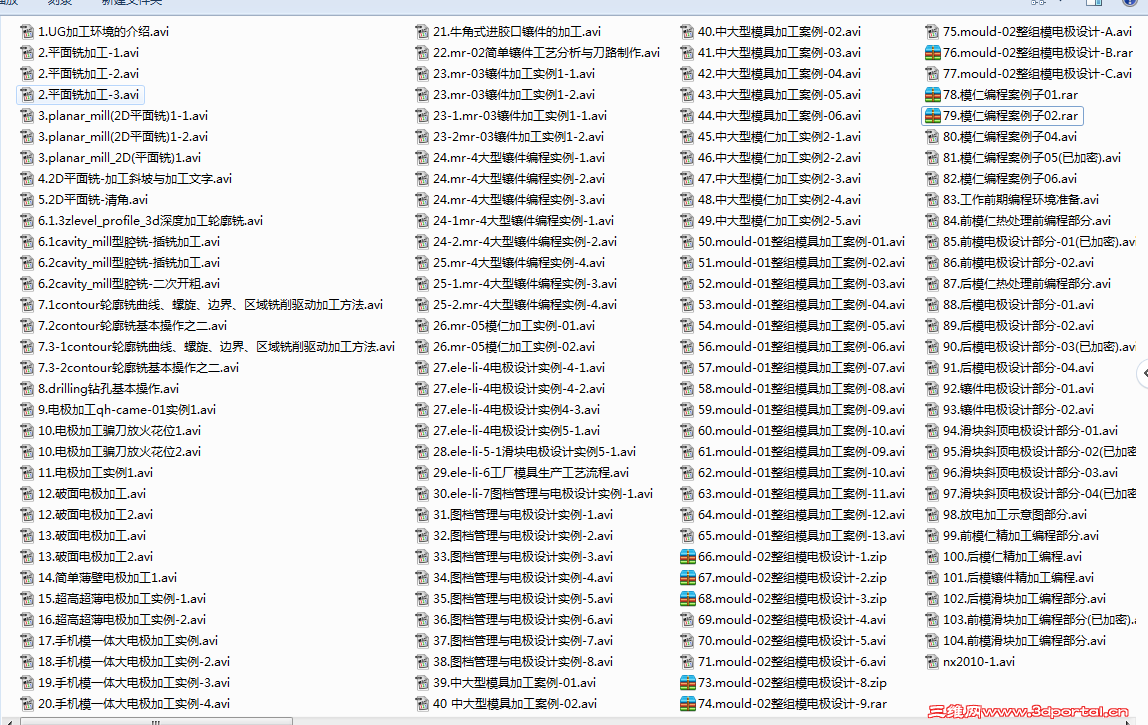The image size is (1148, 725).
Task: Select file name 22.mr-02简单镶件工艺分析与刀路制作.avi
Action: point(546,53)
